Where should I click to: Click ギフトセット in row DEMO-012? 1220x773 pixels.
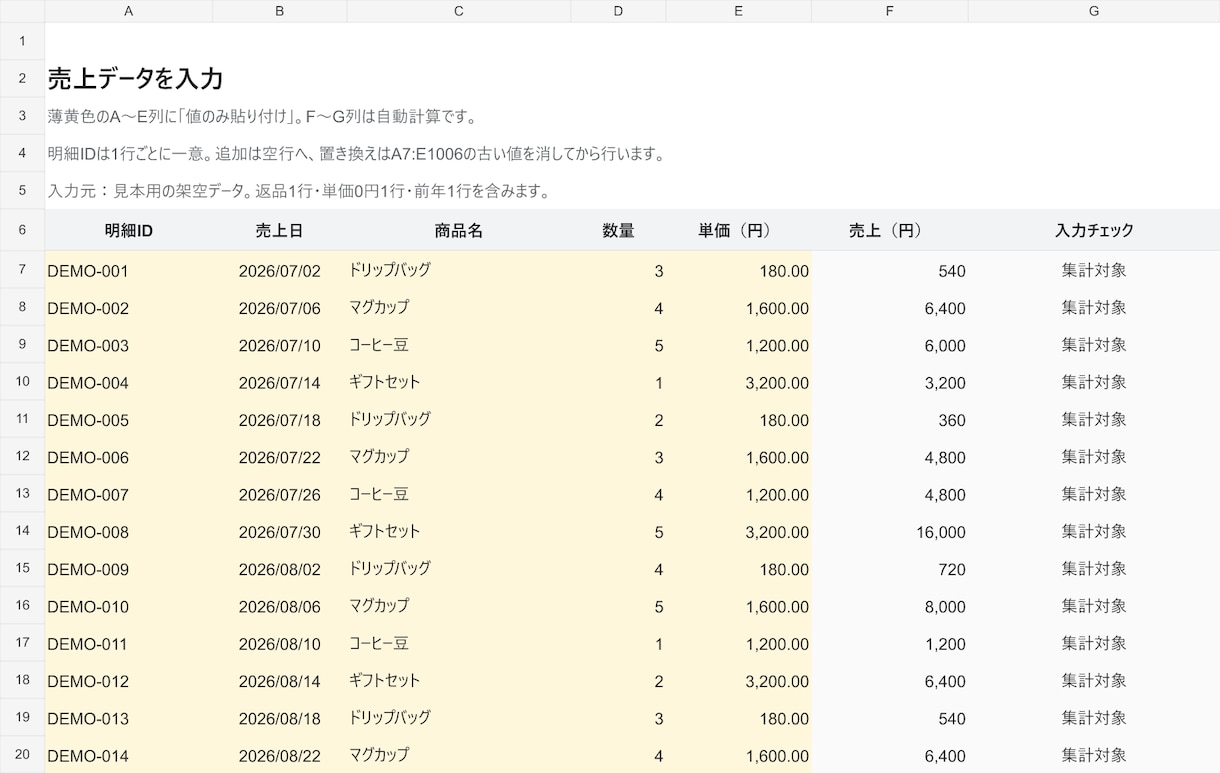pyautogui.click(x=385, y=681)
